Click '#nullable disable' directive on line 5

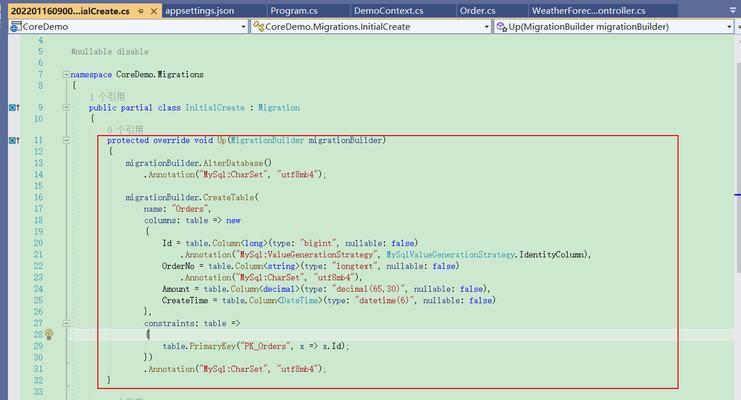coord(110,52)
